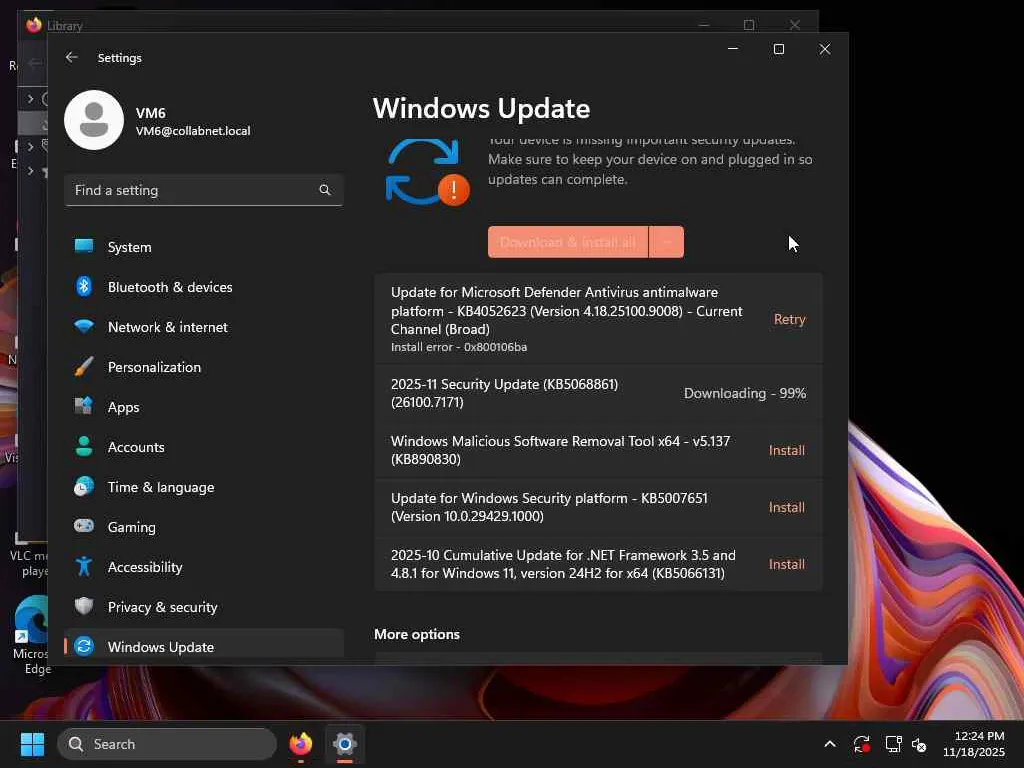Open Bluetooth & devices icon
Screen dimensions: 1024x768
pyautogui.click(x=84, y=286)
